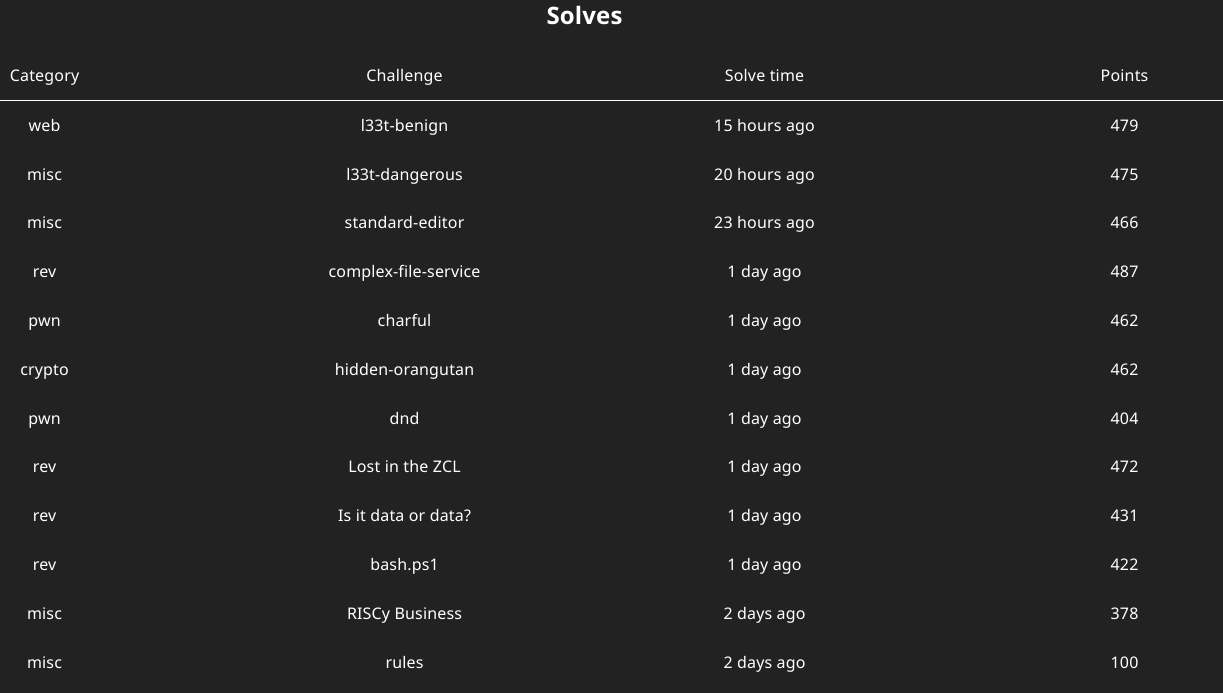Image resolution: width=1223 pixels, height=693 pixels.
Task: Select the Points column header
Action: pos(1124,76)
